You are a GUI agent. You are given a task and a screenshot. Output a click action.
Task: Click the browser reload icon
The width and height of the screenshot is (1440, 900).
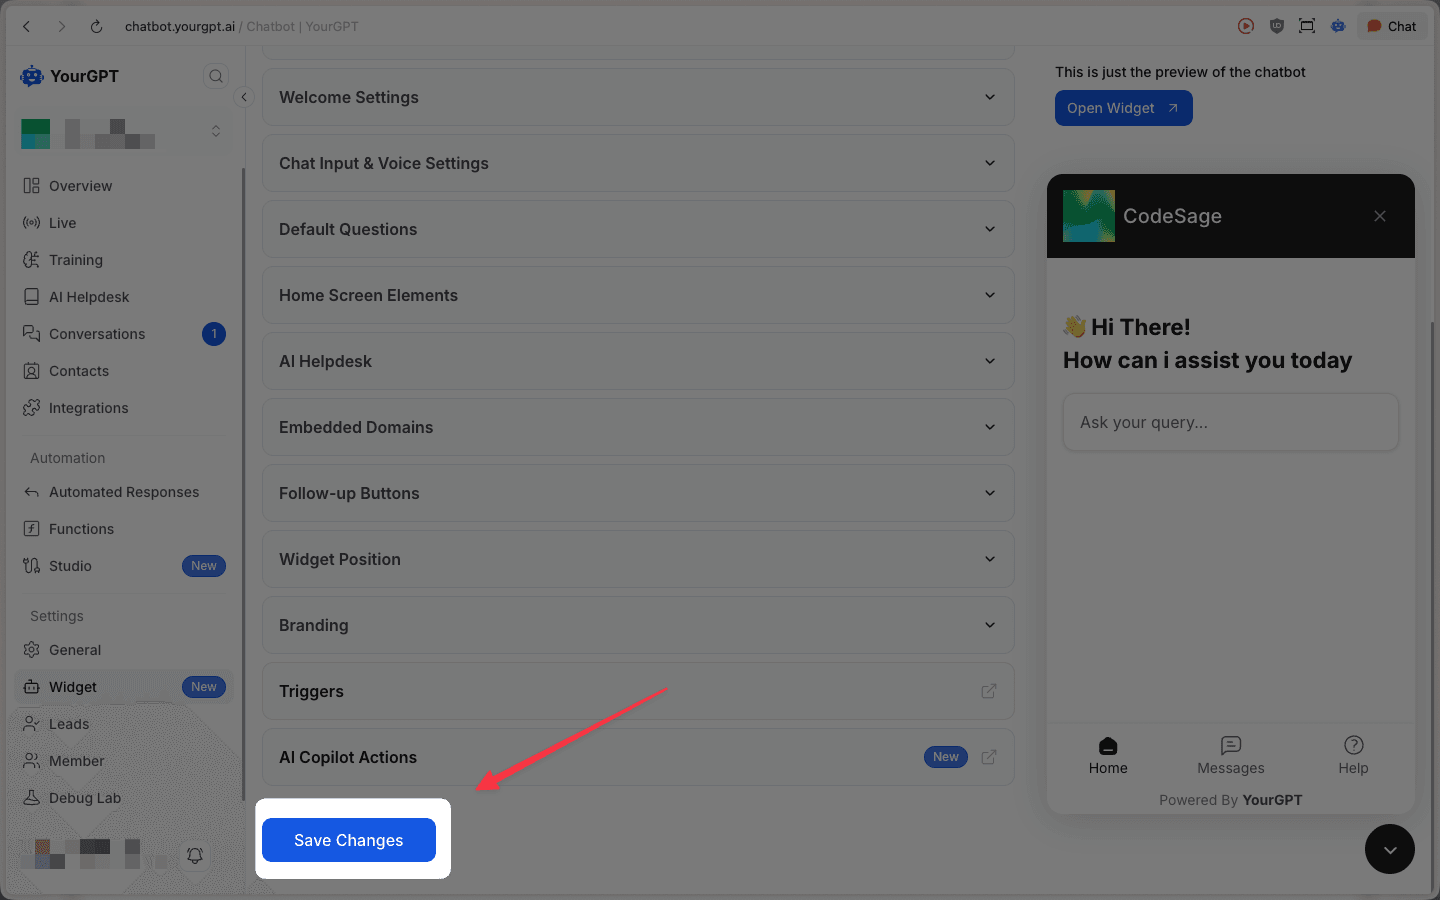(96, 27)
